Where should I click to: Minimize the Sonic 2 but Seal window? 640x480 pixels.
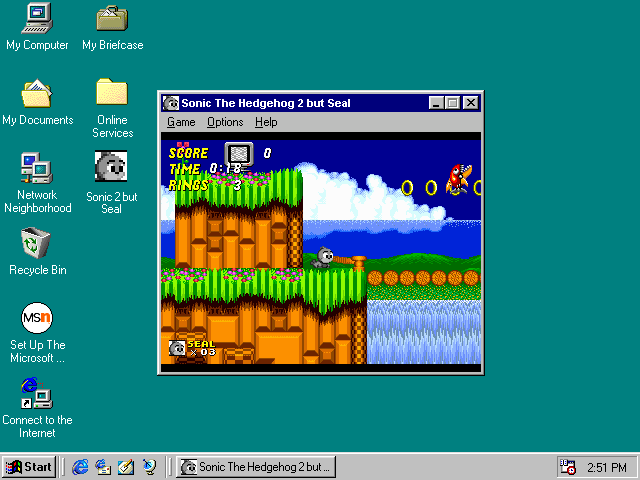click(x=436, y=103)
